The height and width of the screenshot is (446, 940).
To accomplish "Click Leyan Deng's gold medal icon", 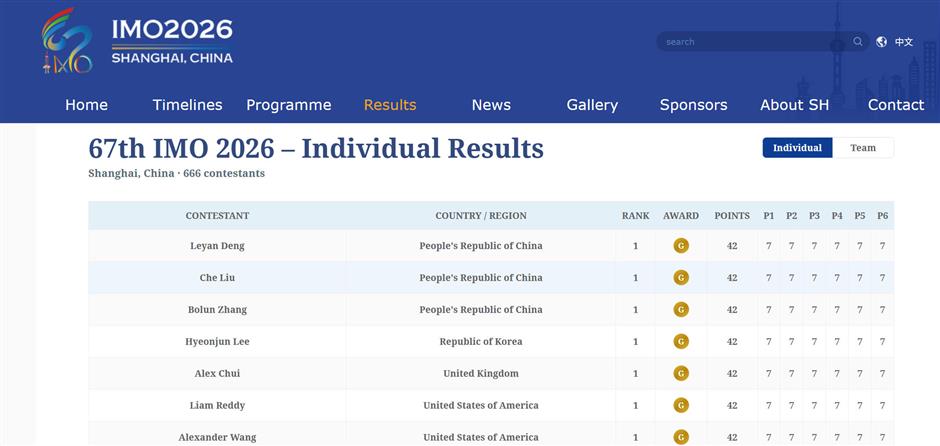I will (681, 246).
